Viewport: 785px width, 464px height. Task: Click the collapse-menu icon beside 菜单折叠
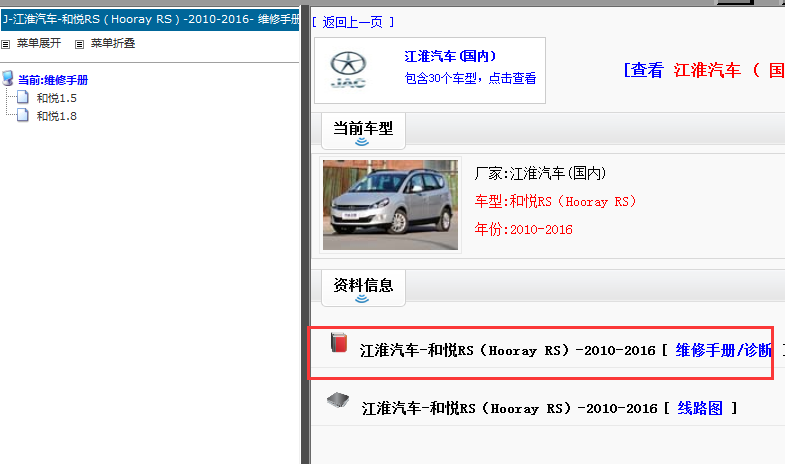[x=79, y=45]
